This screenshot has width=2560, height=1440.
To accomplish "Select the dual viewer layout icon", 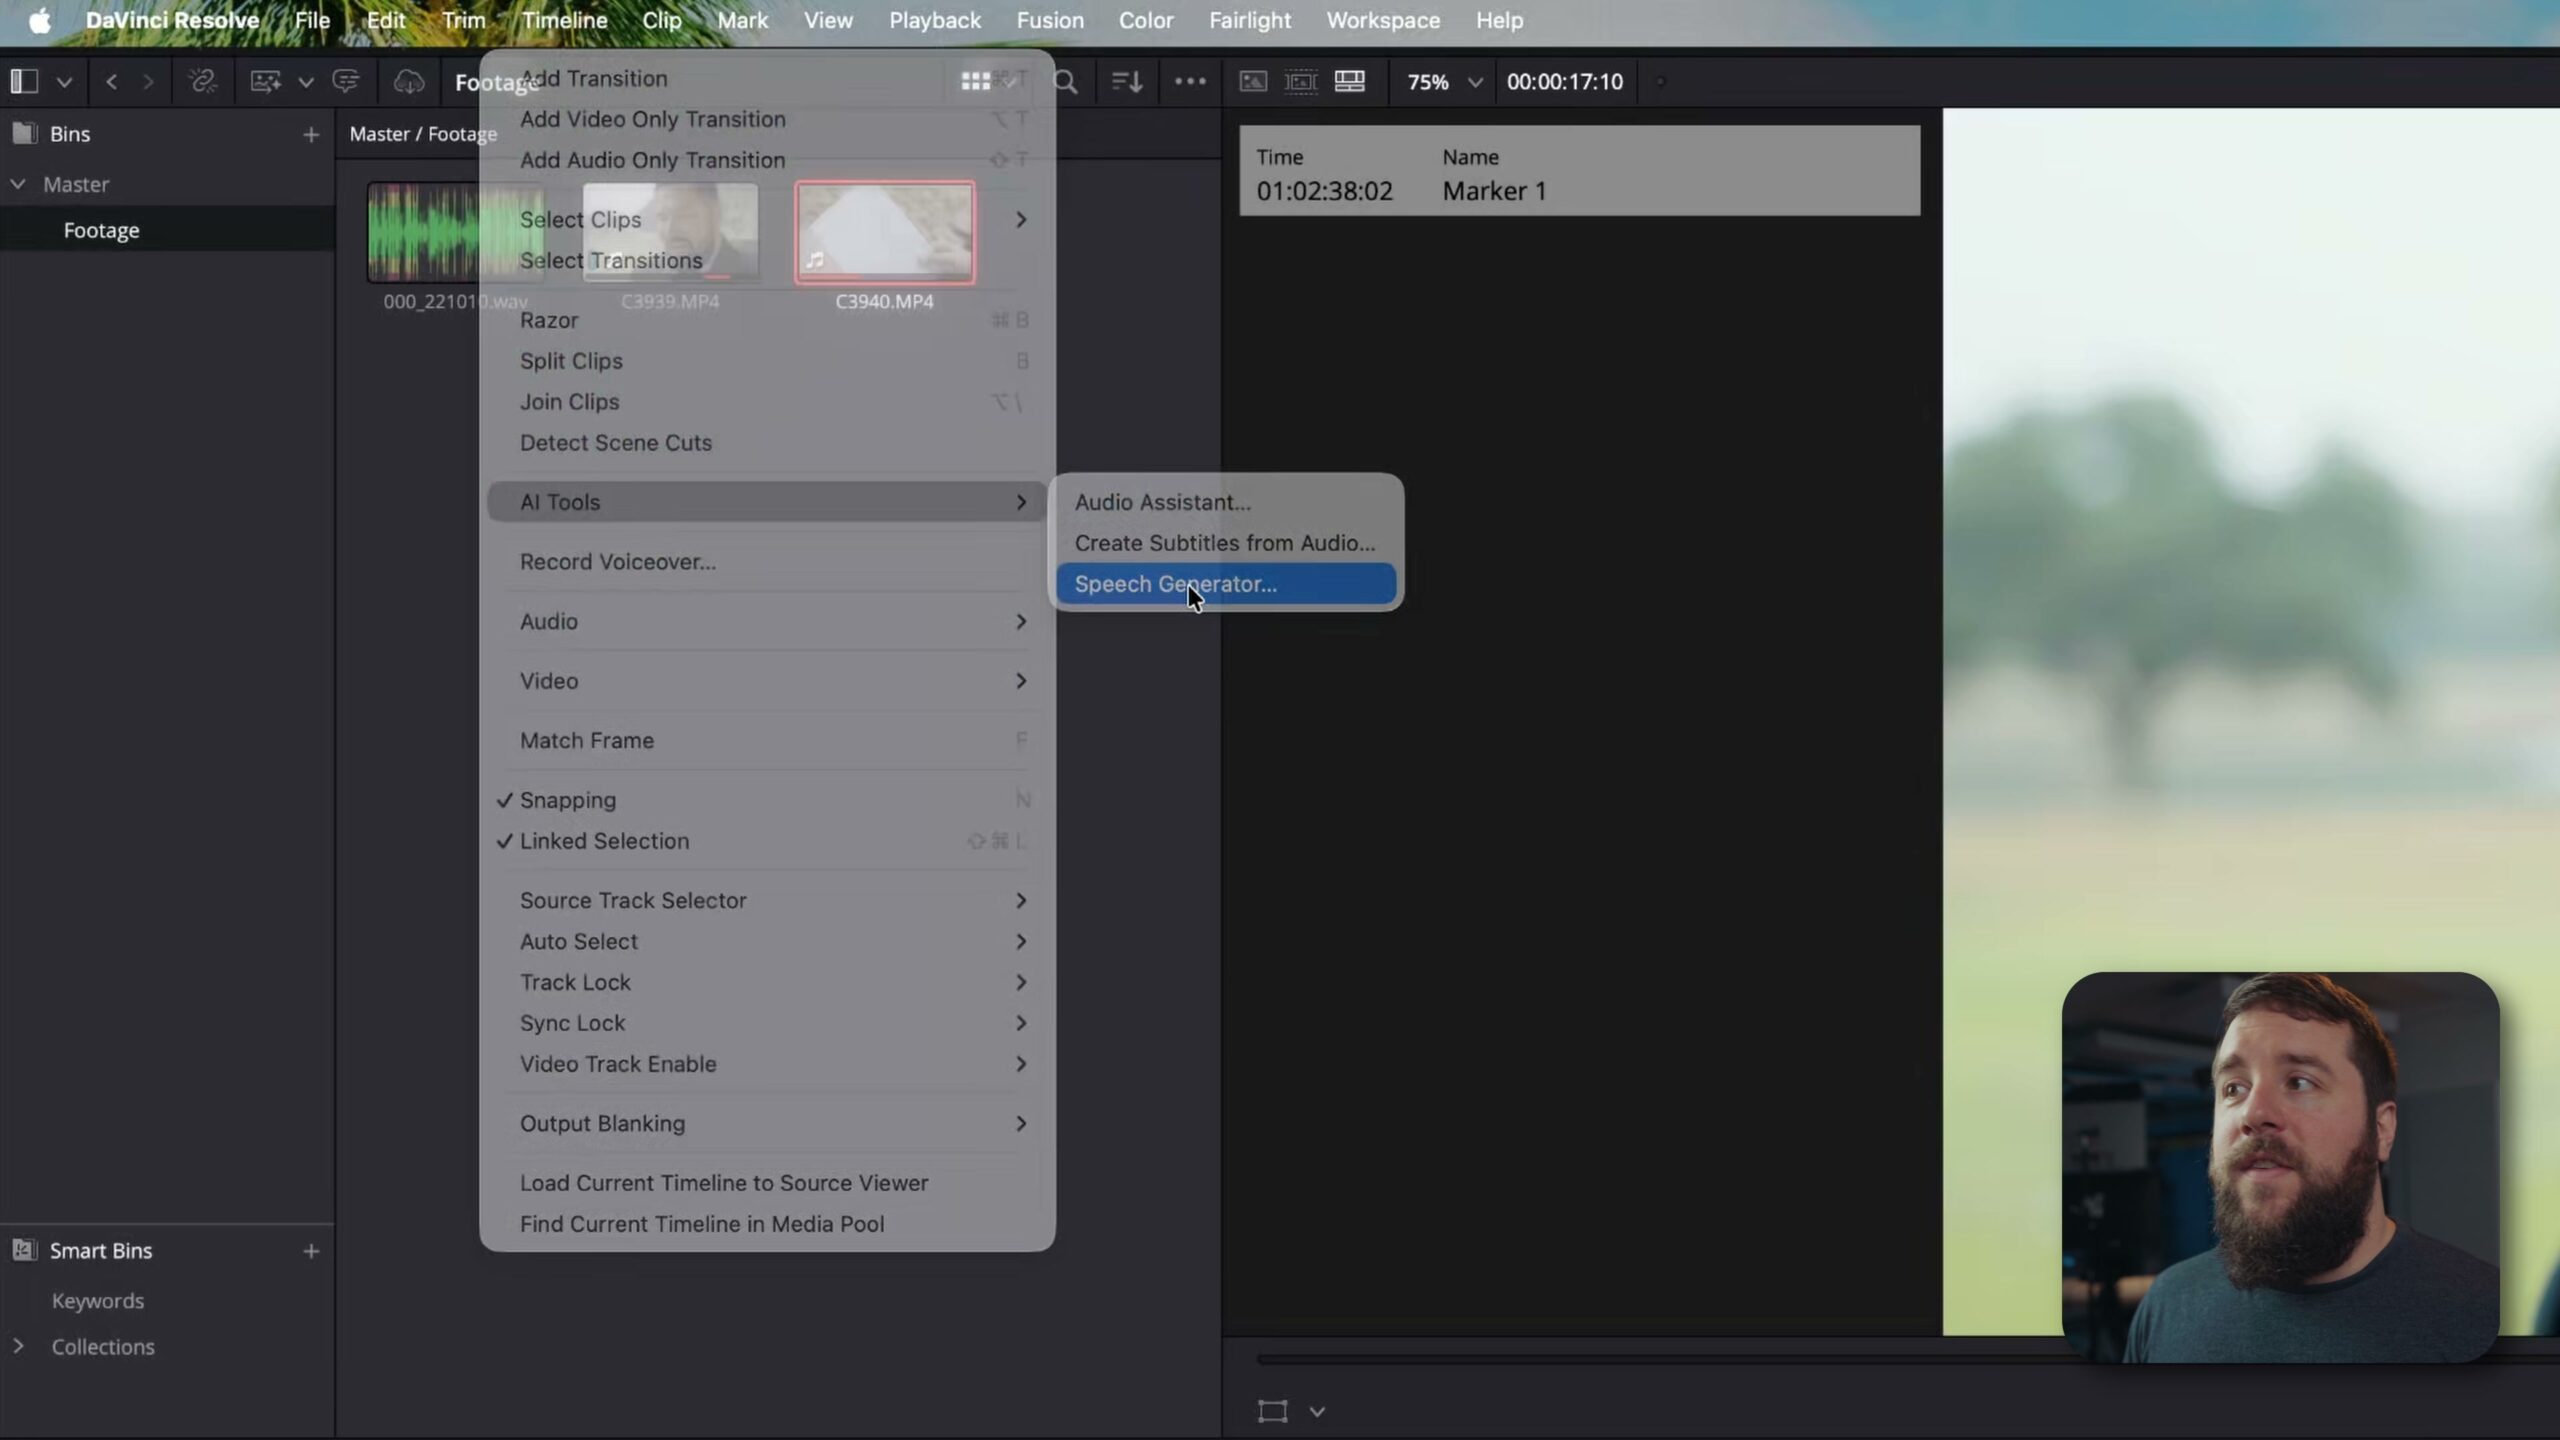I will coord(1350,81).
